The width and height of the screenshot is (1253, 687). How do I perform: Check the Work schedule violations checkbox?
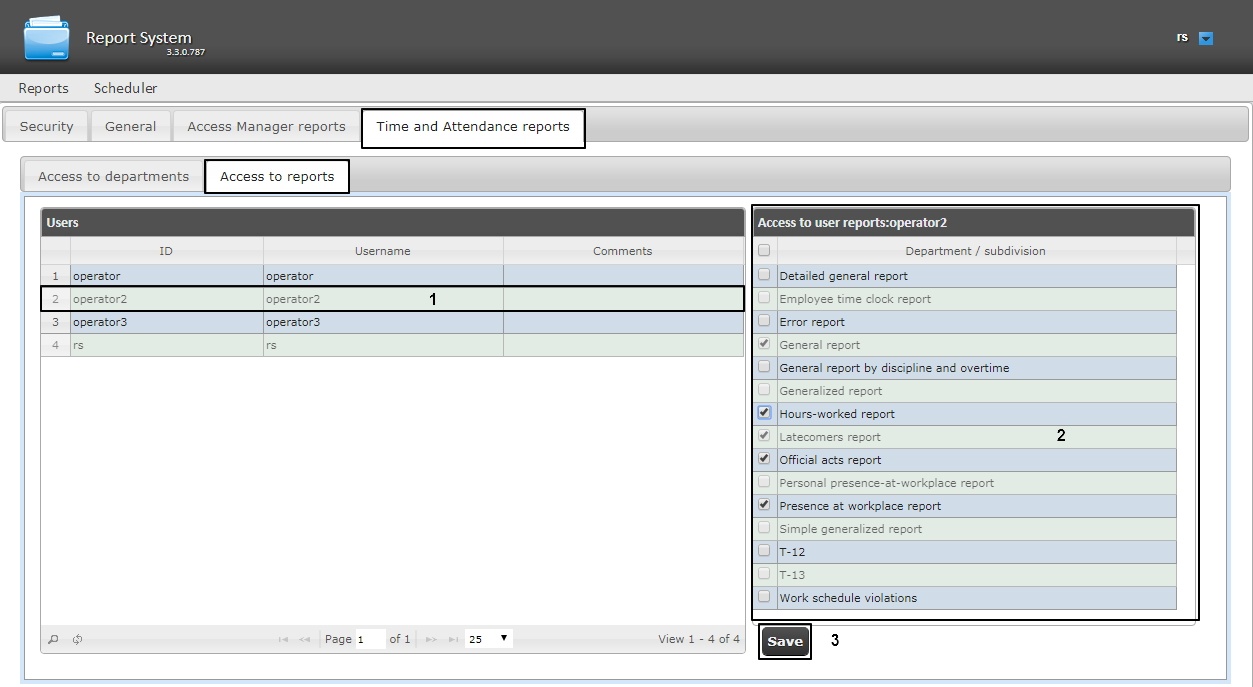click(765, 597)
